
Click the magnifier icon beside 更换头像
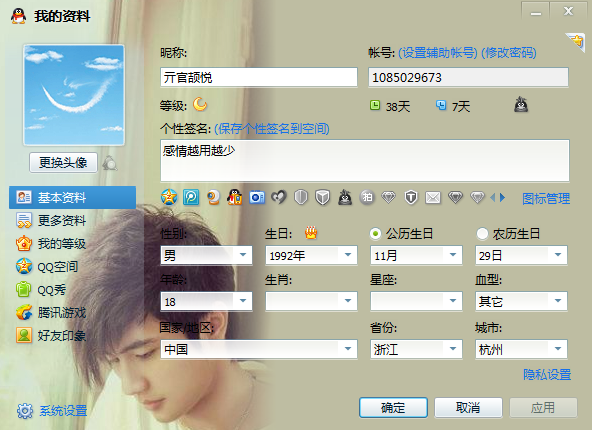coord(110,163)
